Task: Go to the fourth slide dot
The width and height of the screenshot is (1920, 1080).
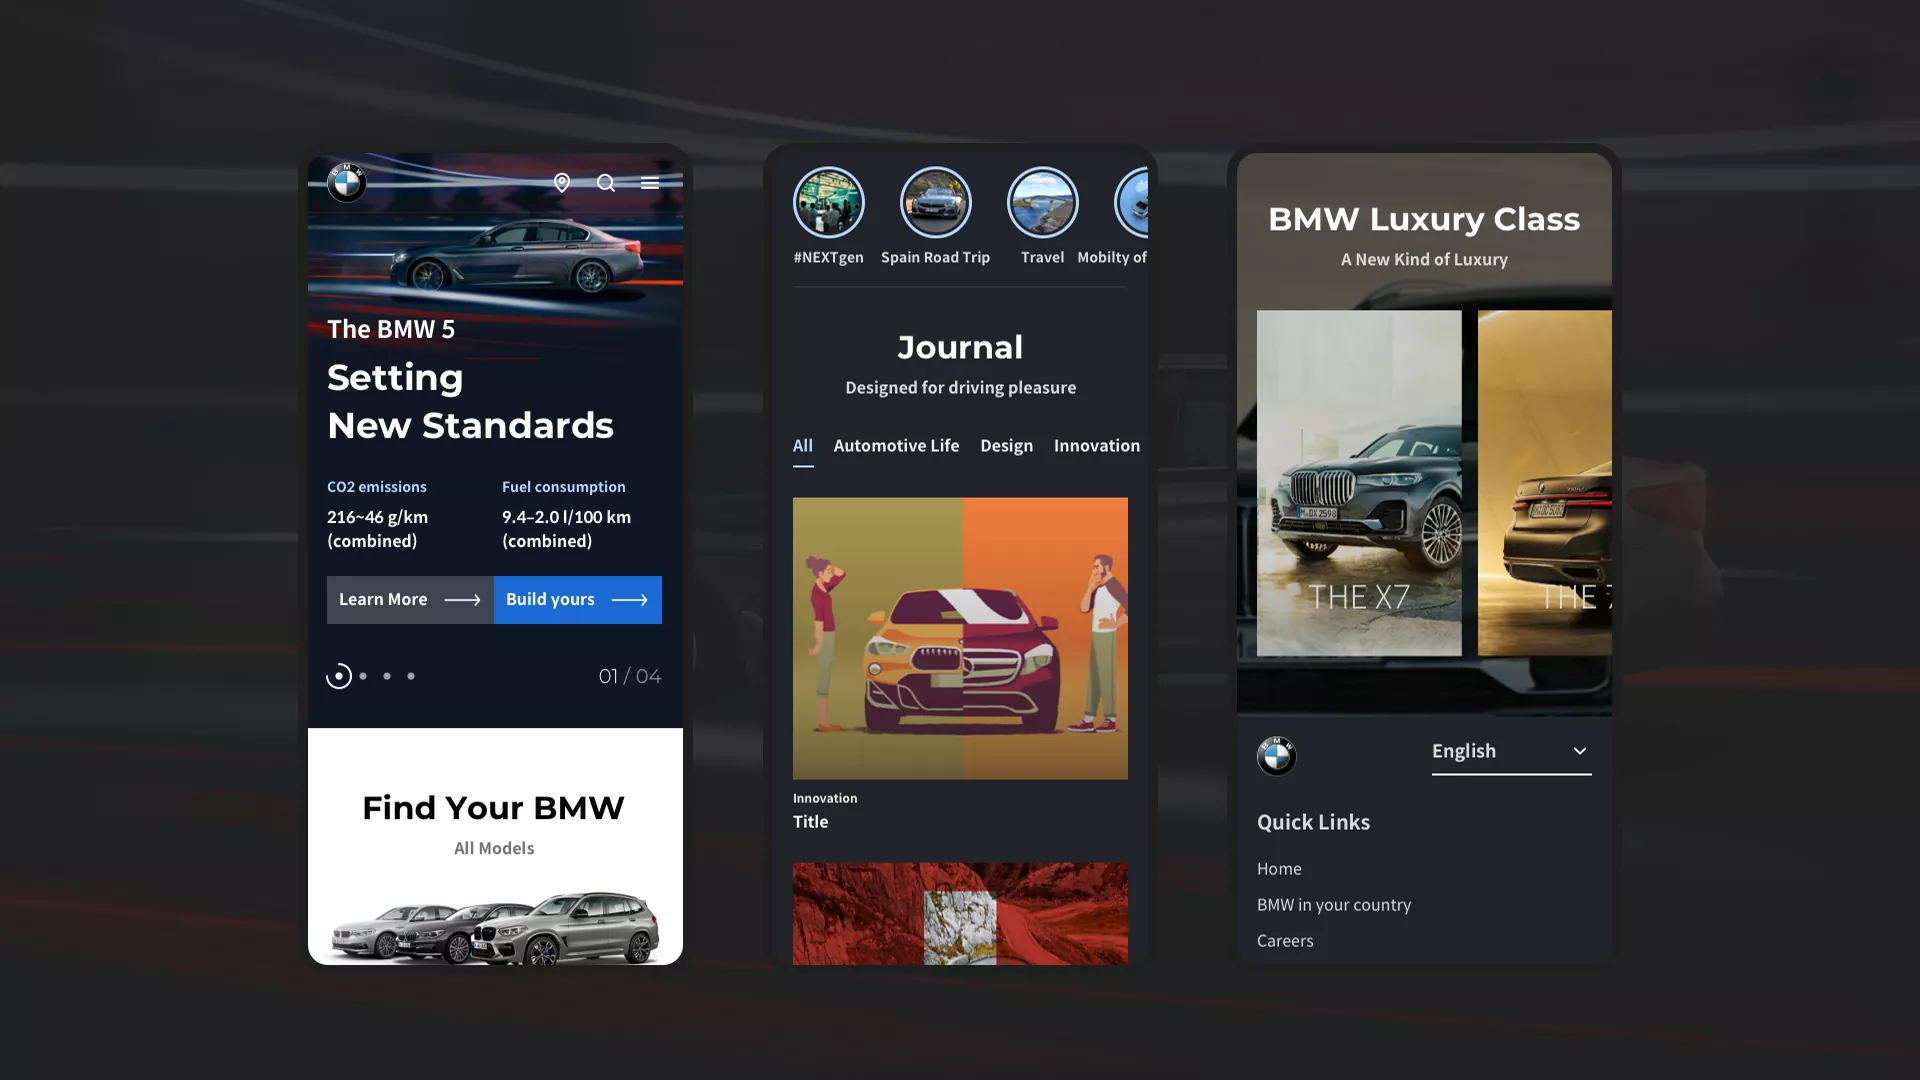Action: click(411, 676)
